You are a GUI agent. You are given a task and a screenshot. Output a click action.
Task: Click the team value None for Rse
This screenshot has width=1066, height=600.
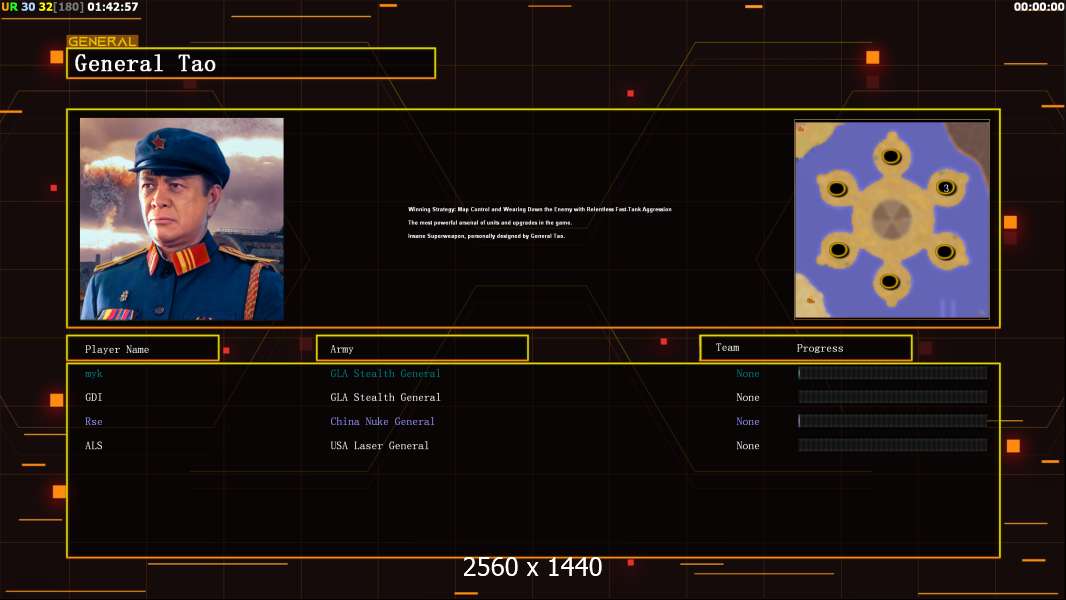click(747, 421)
